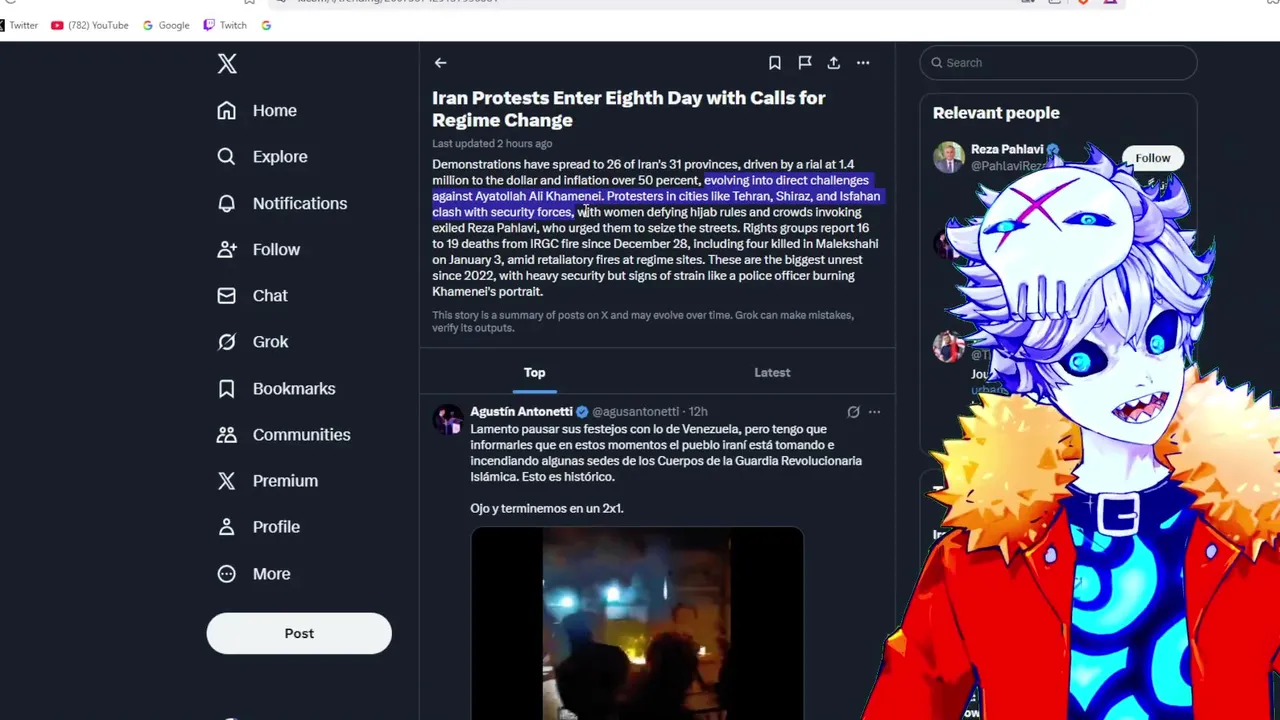The height and width of the screenshot is (720, 1280).
Task: Switch to the Latest tab
Action: pyautogui.click(x=772, y=373)
